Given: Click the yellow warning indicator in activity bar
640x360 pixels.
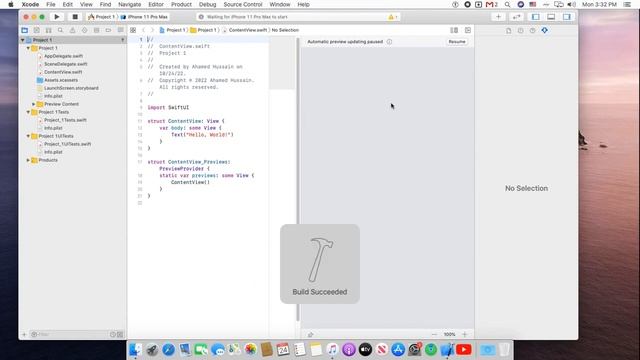Looking at the screenshot, I should [x=392, y=17].
